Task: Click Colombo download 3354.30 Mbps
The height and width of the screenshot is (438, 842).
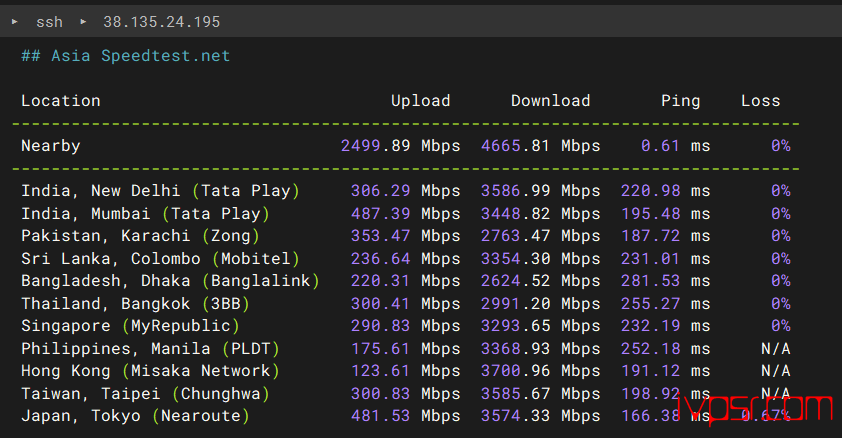Action: click(x=541, y=259)
